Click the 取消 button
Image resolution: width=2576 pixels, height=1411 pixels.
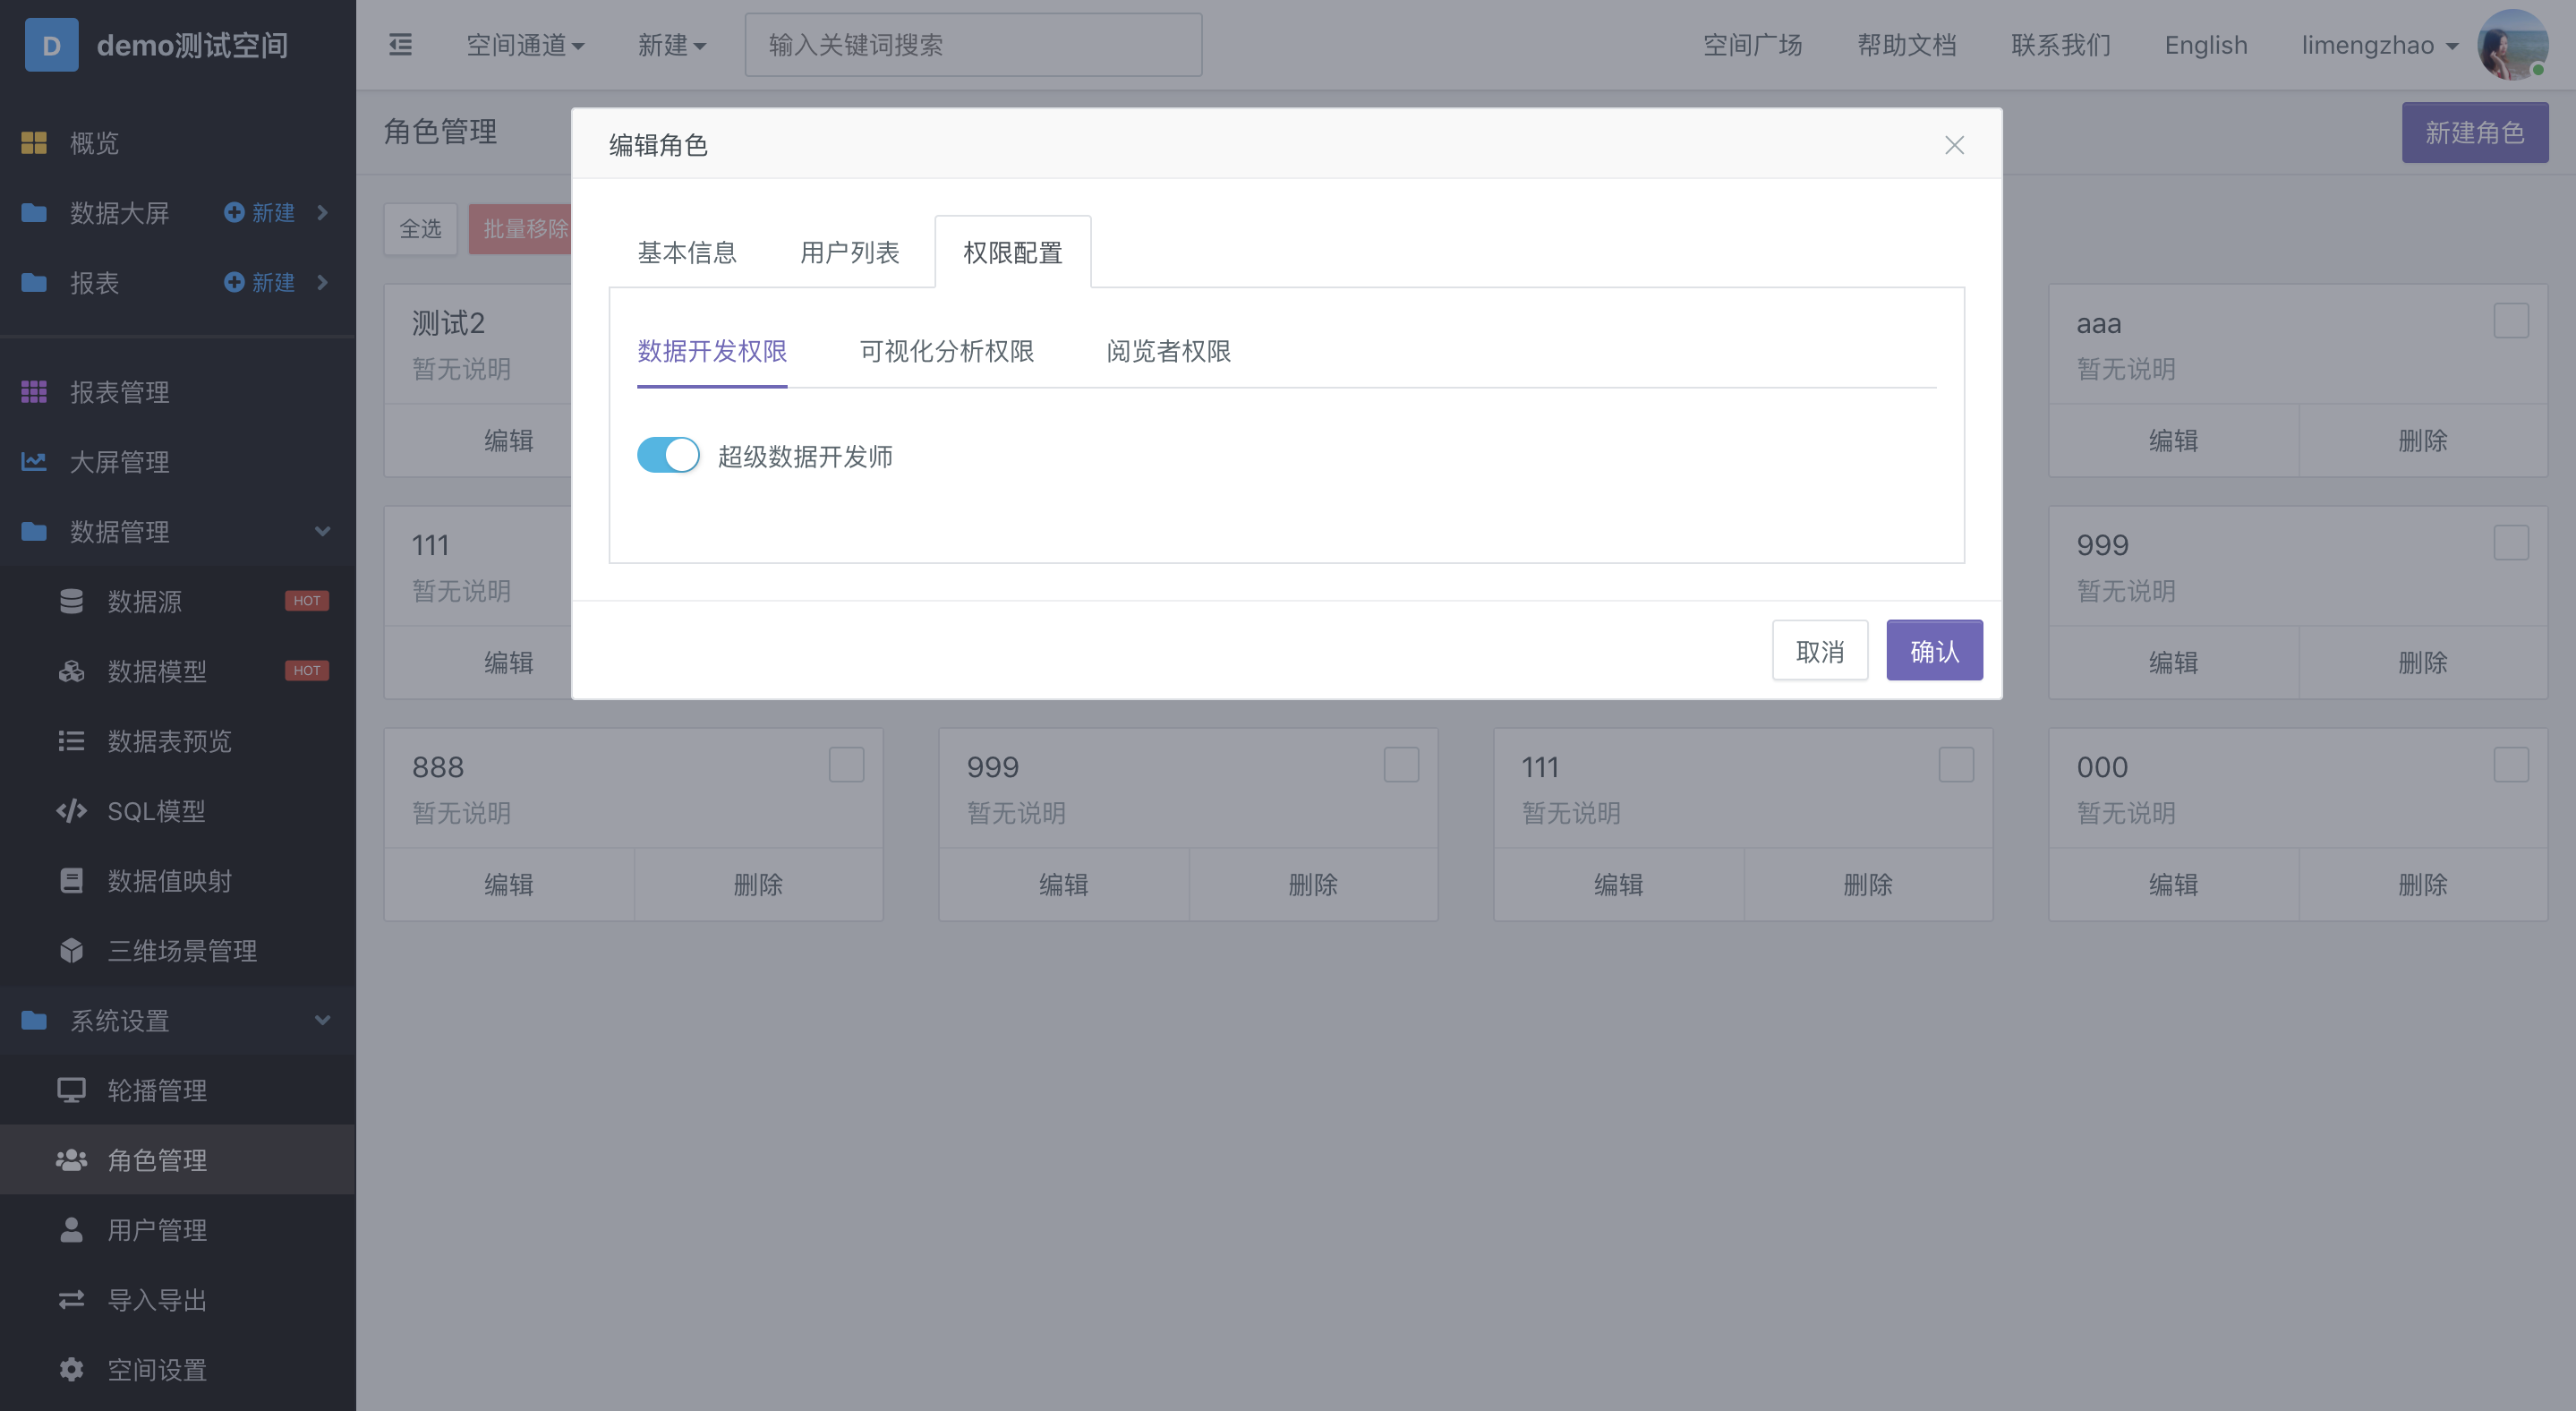[x=1820, y=651]
